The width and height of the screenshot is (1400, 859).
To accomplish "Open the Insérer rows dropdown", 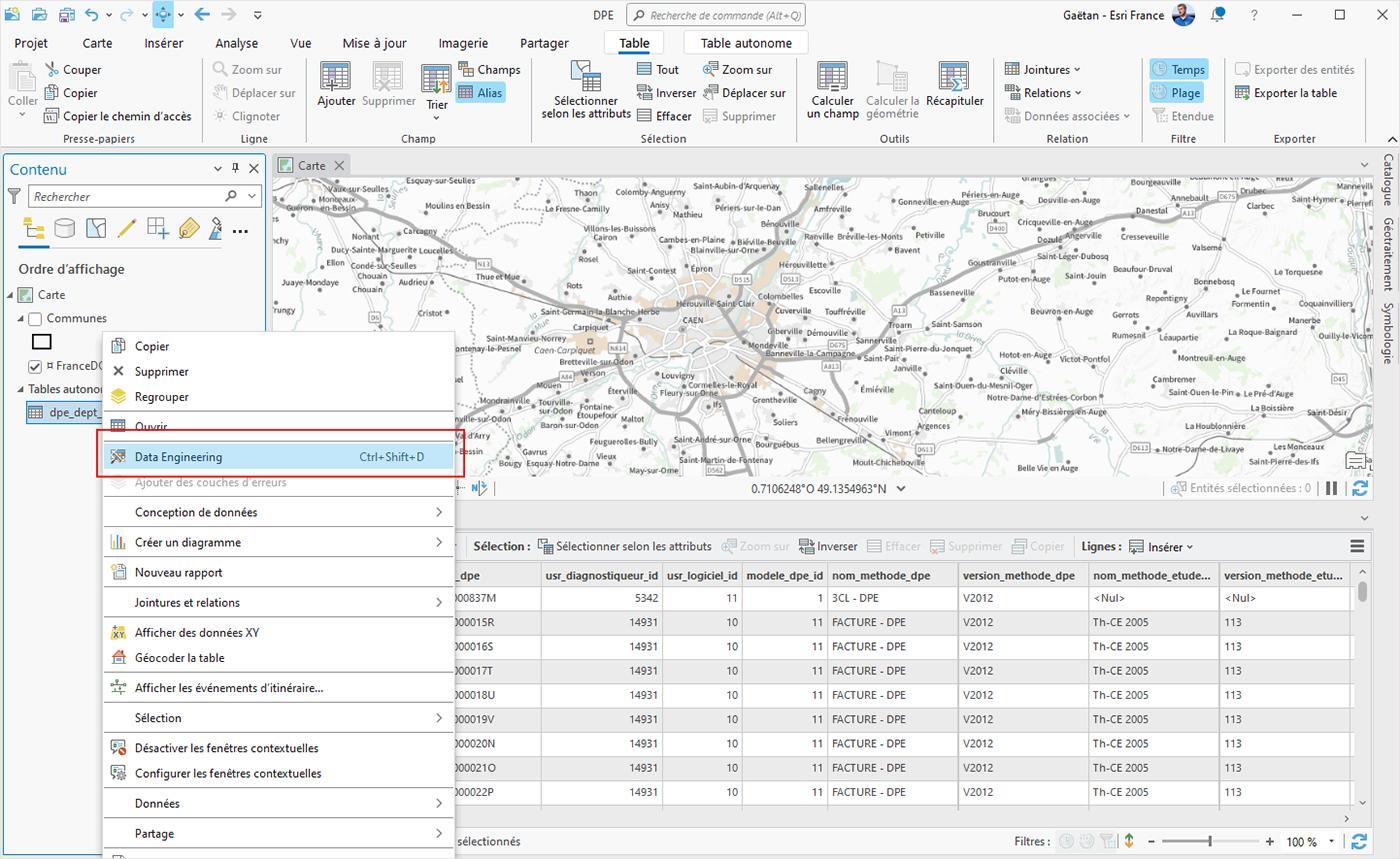I will (x=1161, y=547).
